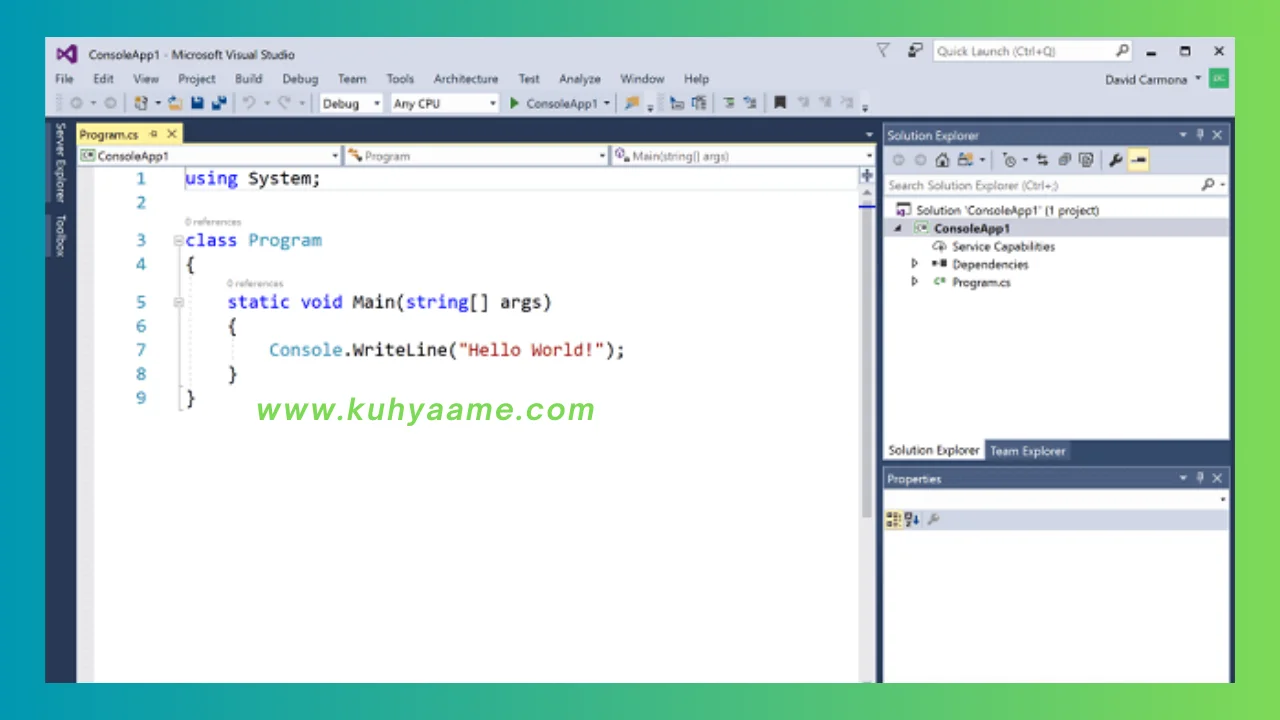This screenshot has height=720, width=1280.
Task: Open the Architecture menu
Action: pyautogui.click(x=466, y=79)
